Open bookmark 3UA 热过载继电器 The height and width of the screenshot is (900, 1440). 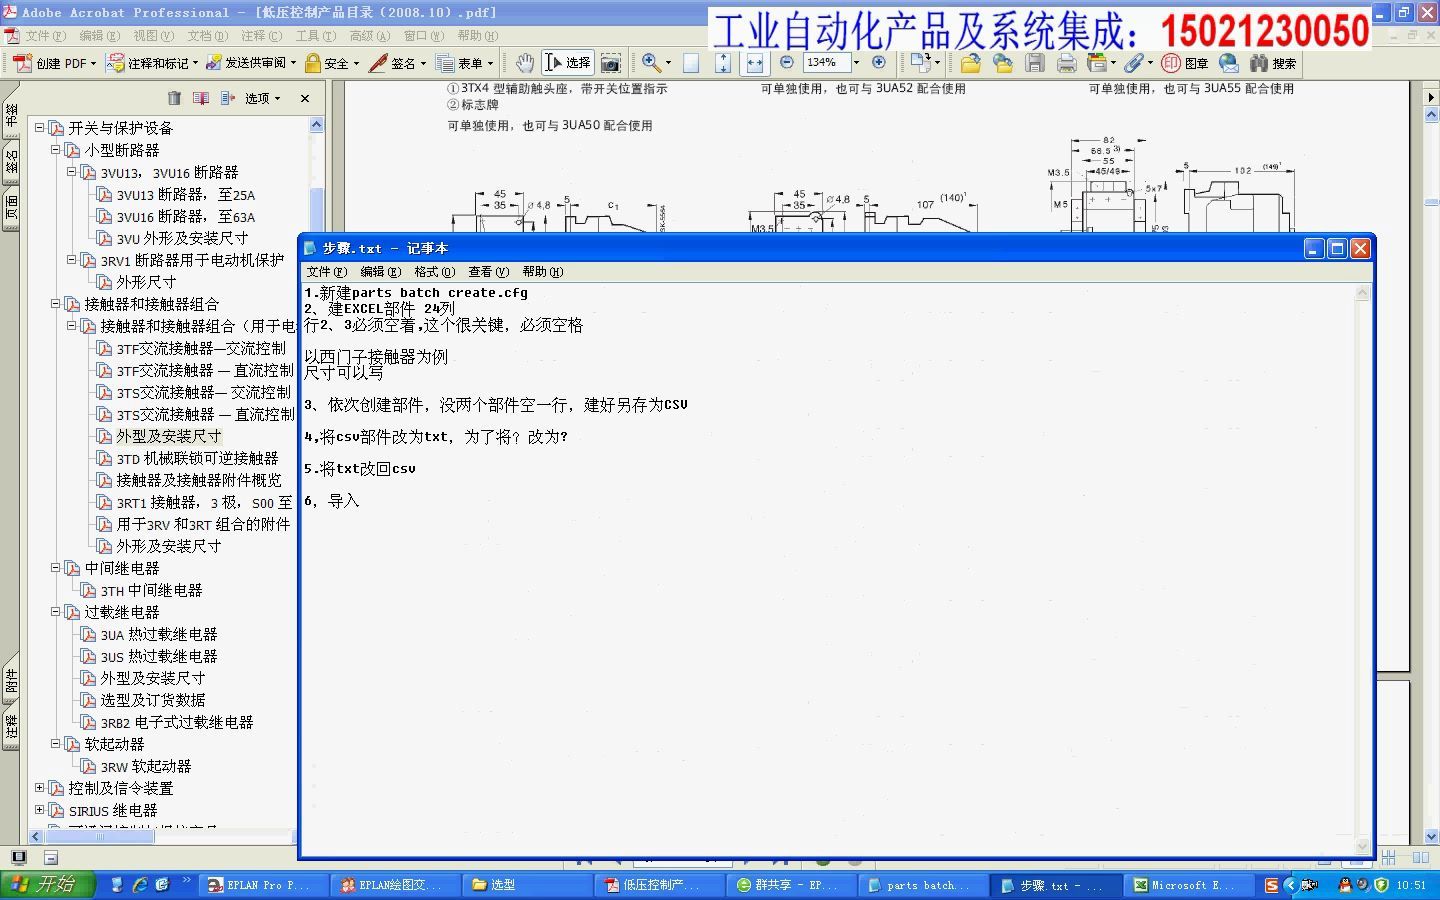click(158, 634)
